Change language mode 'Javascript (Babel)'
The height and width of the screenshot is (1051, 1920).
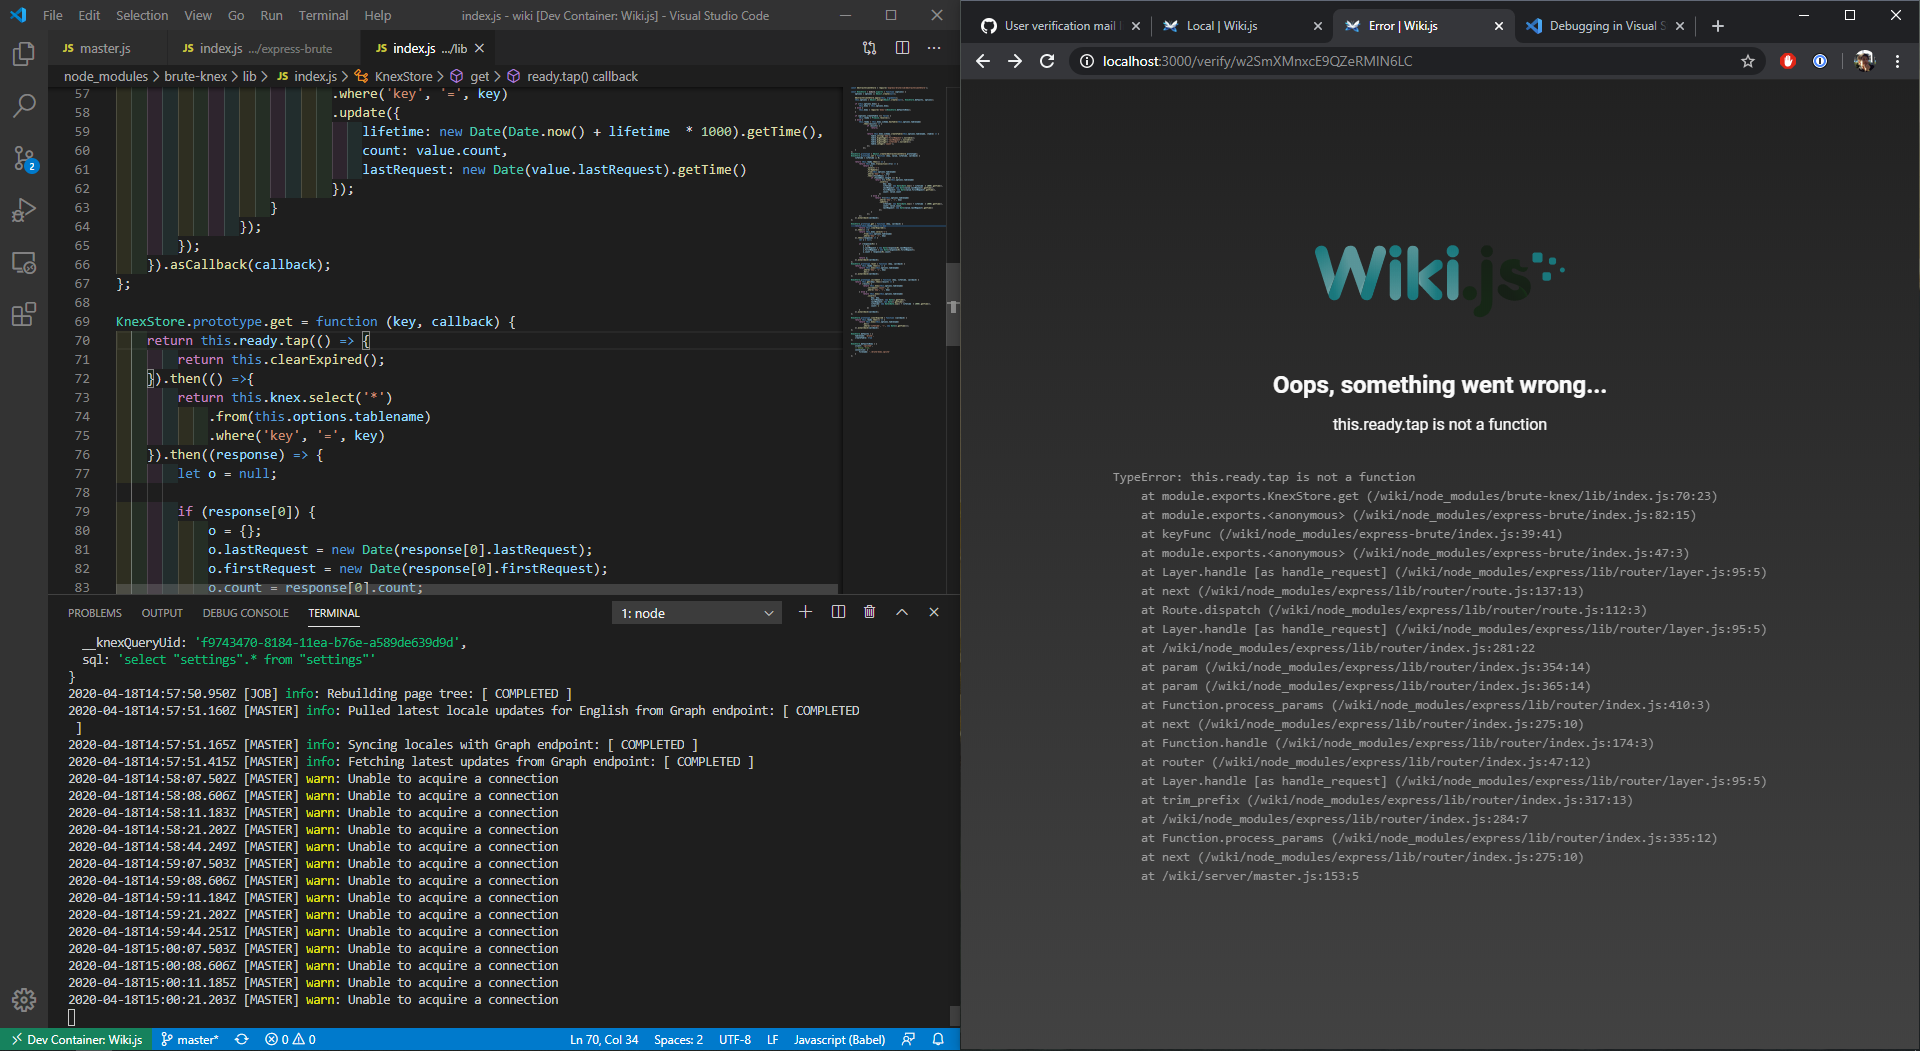point(839,1040)
